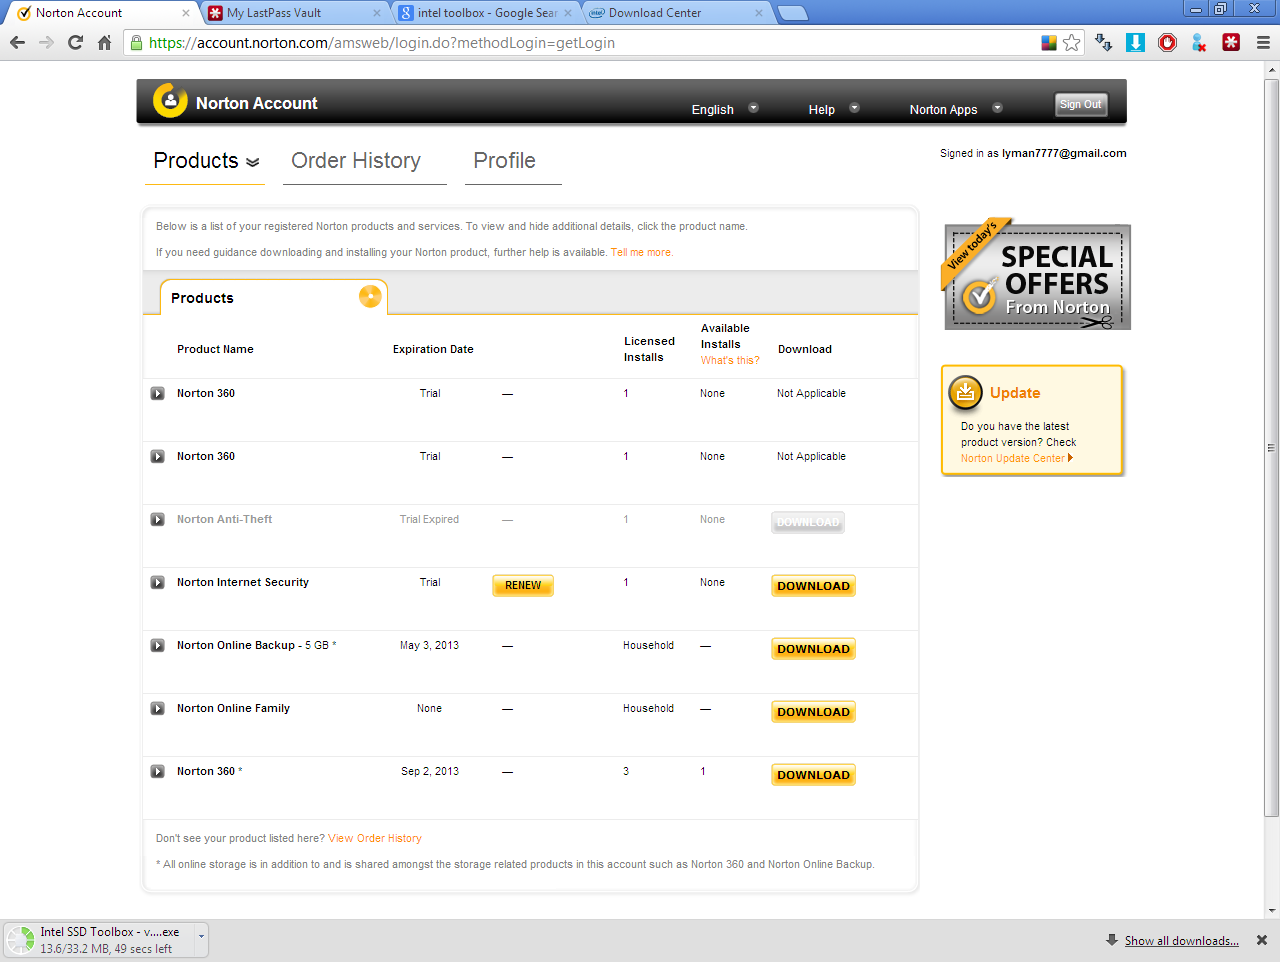
Task: Click the Norton Internet Security product name
Action: (243, 582)
